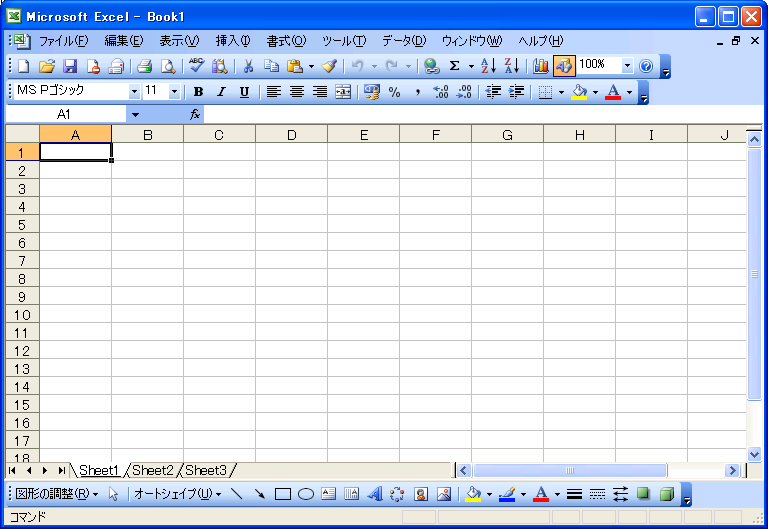The width and height of the screenshot is (768, 529).
Task: Apply the blue line color in drawing toolbar
Action: (x=507, y=494)
